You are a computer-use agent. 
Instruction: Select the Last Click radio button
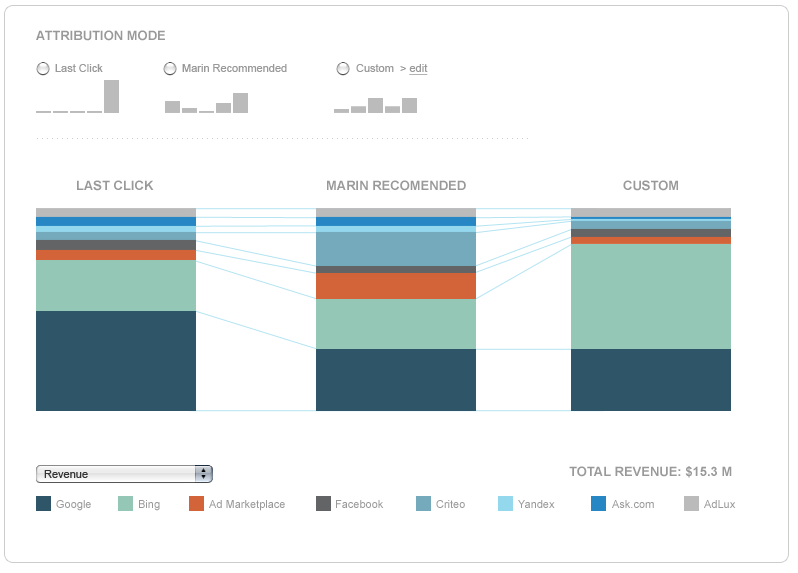[x=42, y=69]
